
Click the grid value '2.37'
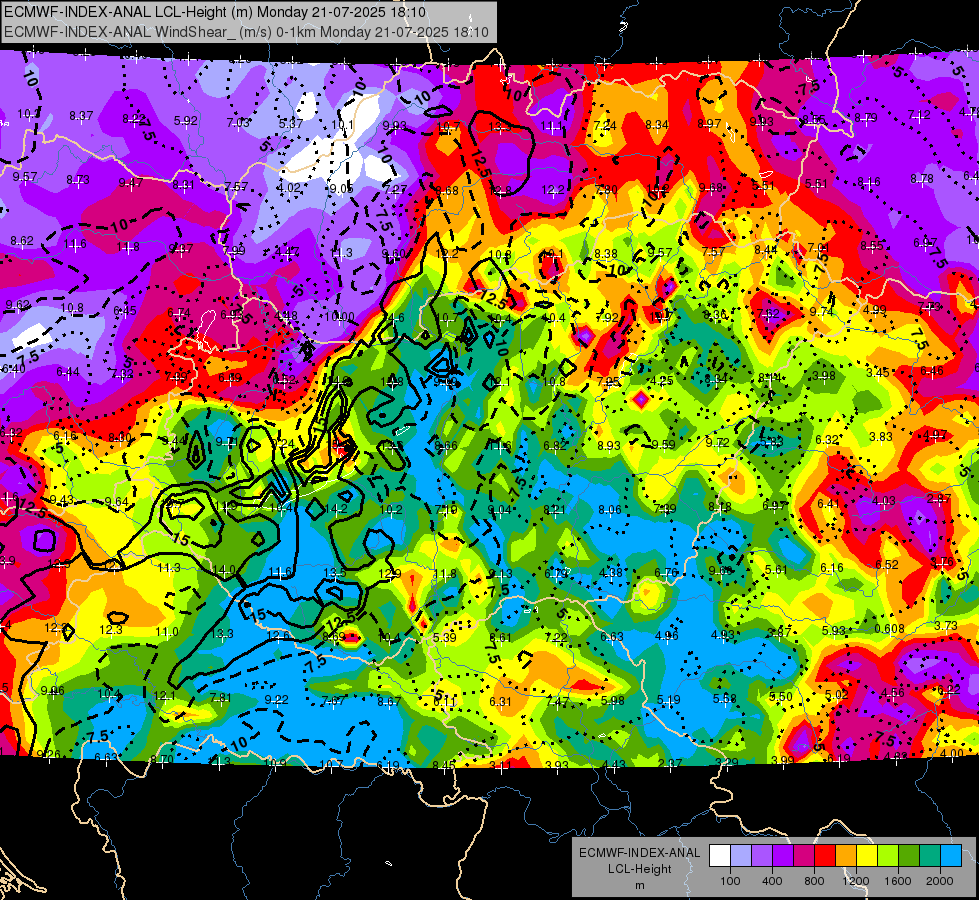tap(669, 763)
